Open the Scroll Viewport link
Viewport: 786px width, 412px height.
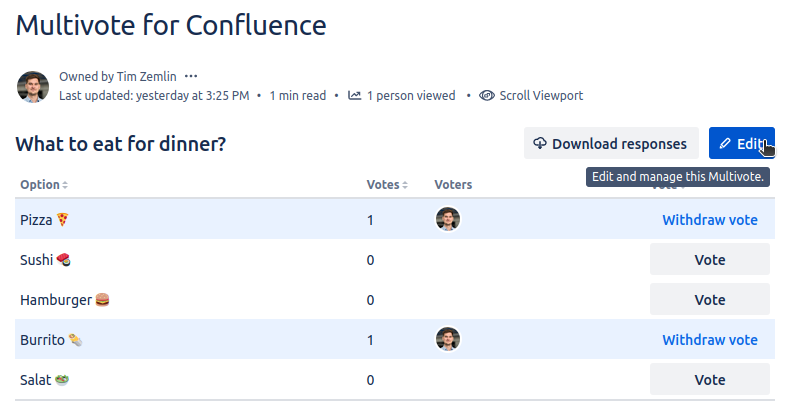[541, 96]
